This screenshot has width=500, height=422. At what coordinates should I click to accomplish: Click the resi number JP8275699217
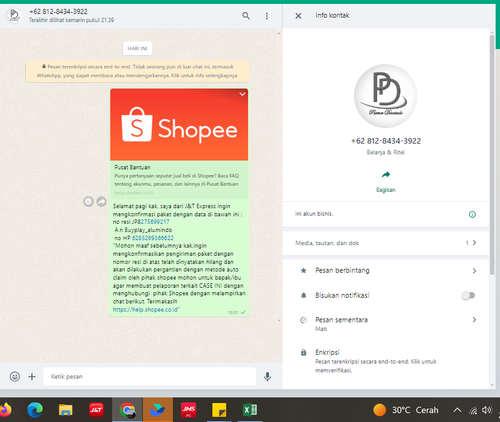tap(151, 222)
